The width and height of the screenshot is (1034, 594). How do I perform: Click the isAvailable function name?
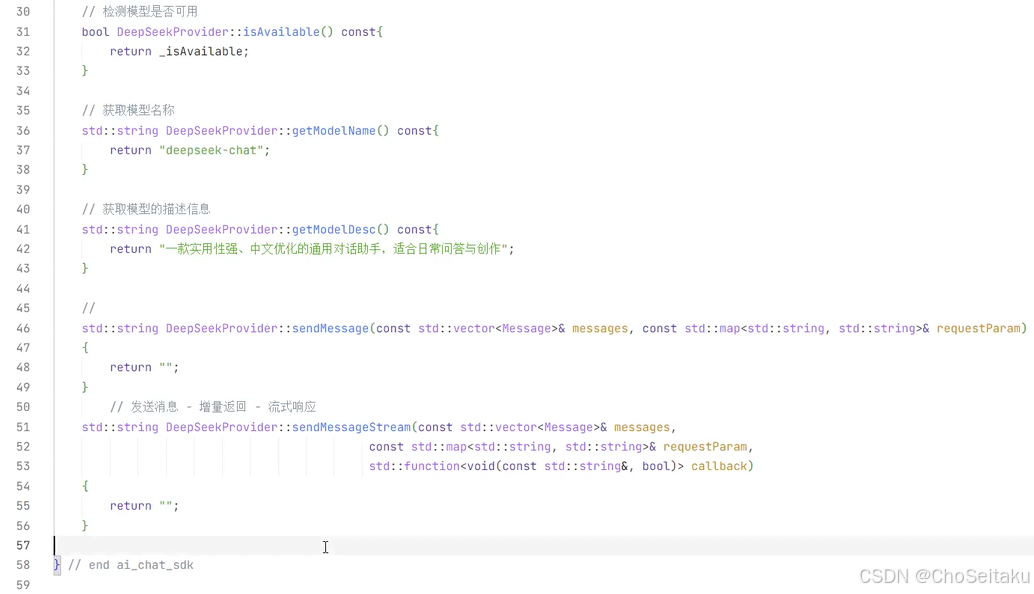tap(281, 32)
